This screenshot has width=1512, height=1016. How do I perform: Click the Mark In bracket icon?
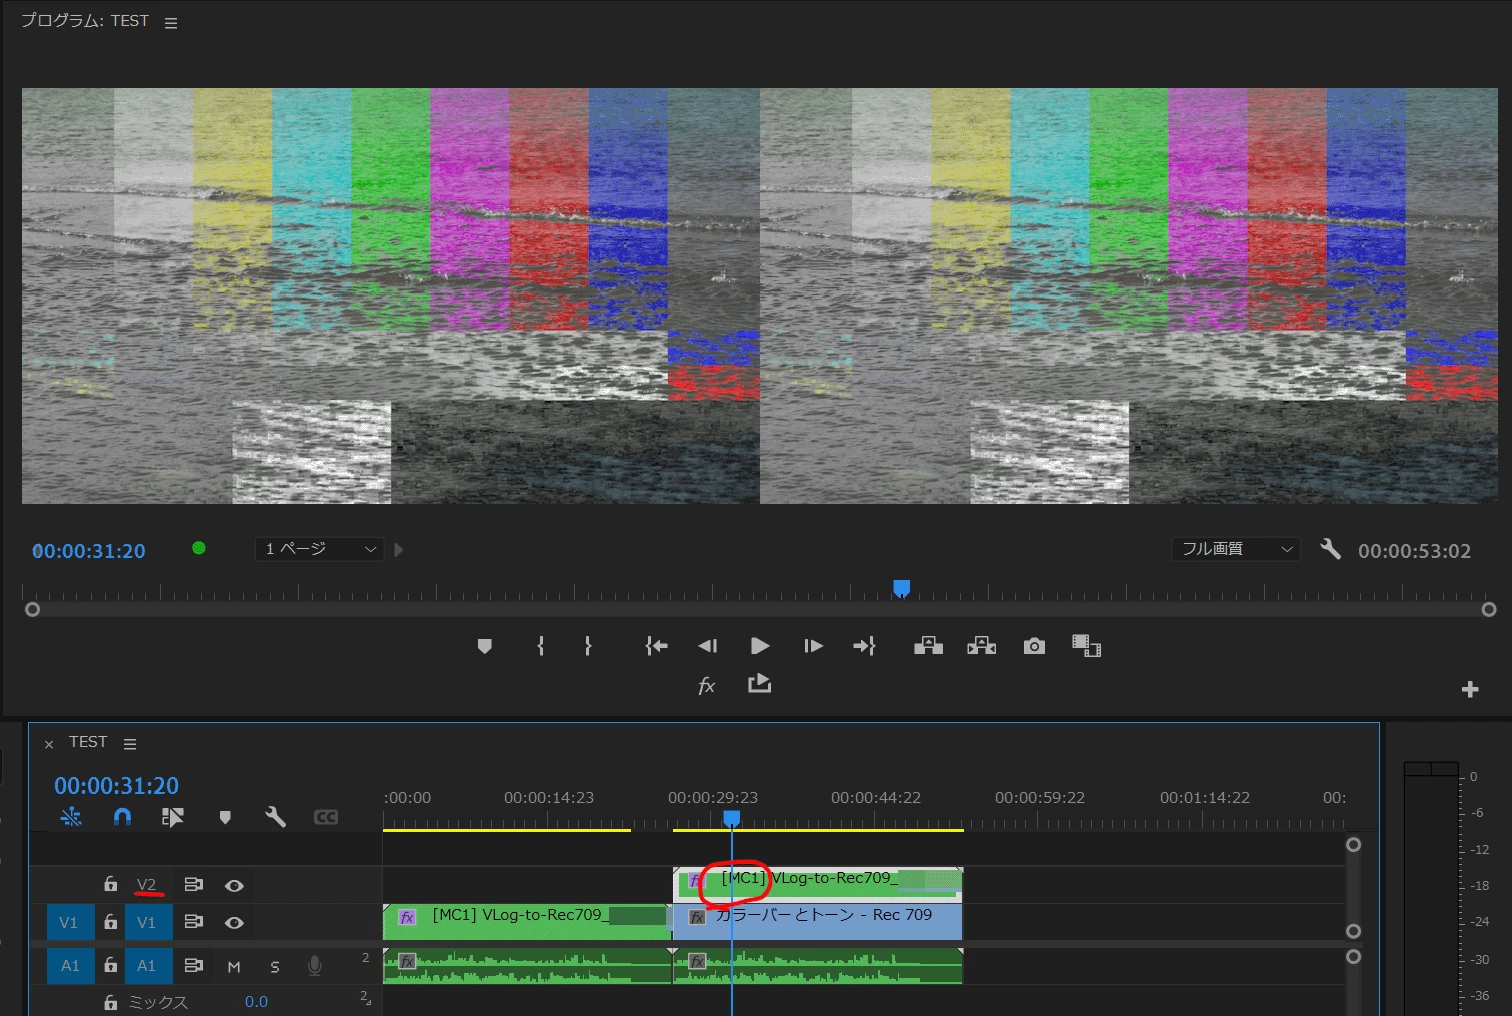[x=540, y=646]
